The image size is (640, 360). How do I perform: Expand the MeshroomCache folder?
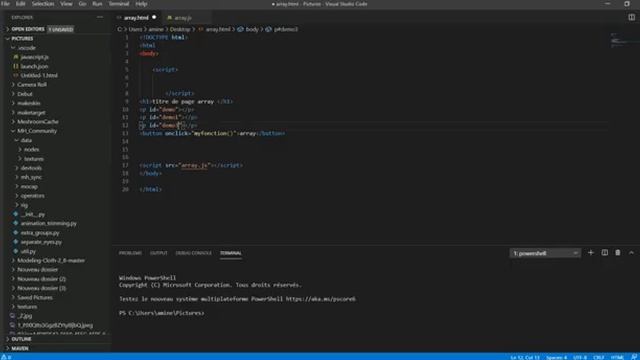[x=38, y=122]
